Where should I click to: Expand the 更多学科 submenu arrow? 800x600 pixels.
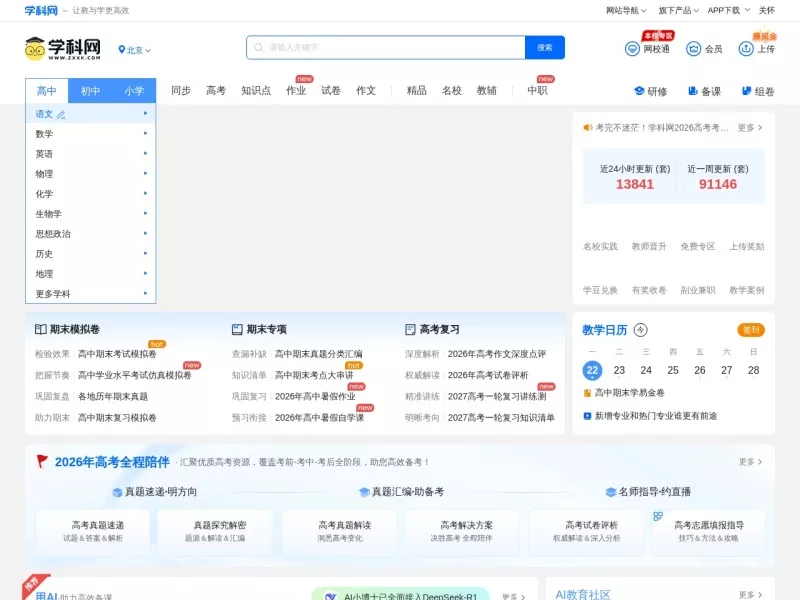[x=145, y=293]
